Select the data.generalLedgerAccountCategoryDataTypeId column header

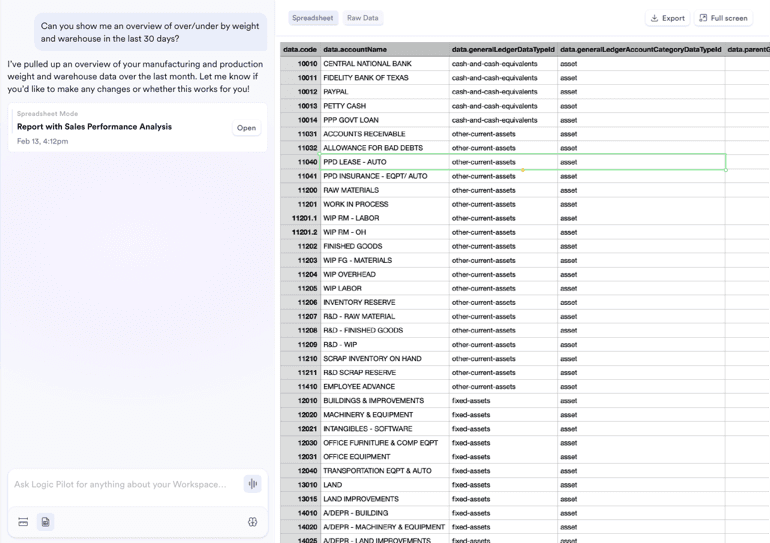641,50
